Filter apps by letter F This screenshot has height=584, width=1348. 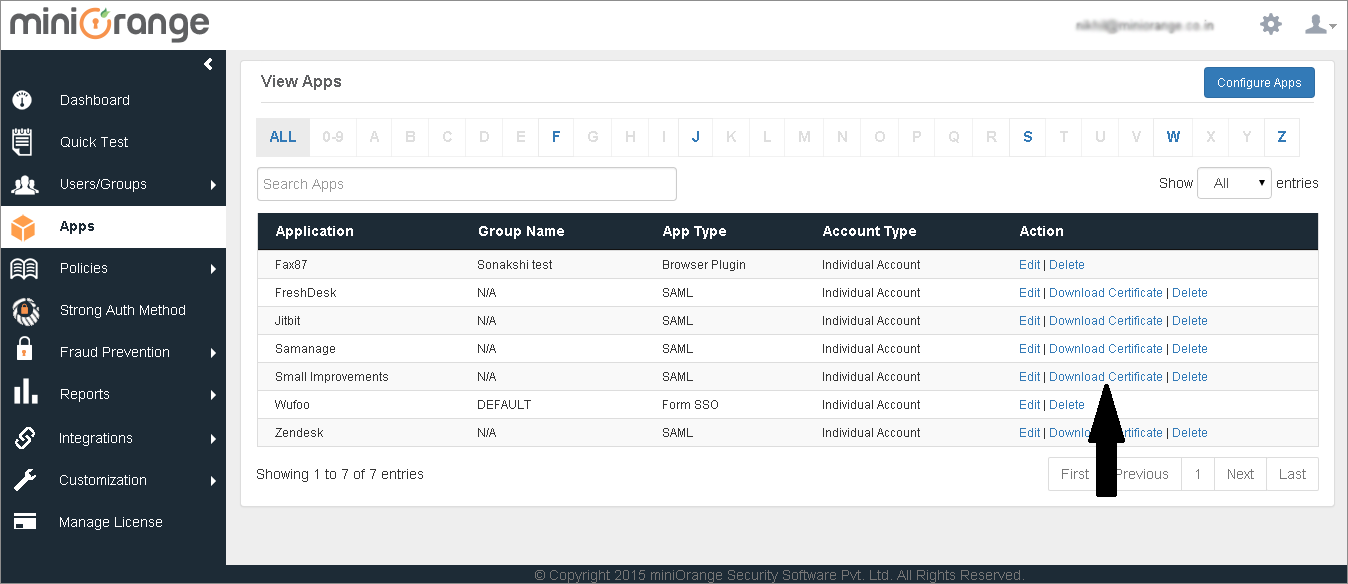pos(556,137)
